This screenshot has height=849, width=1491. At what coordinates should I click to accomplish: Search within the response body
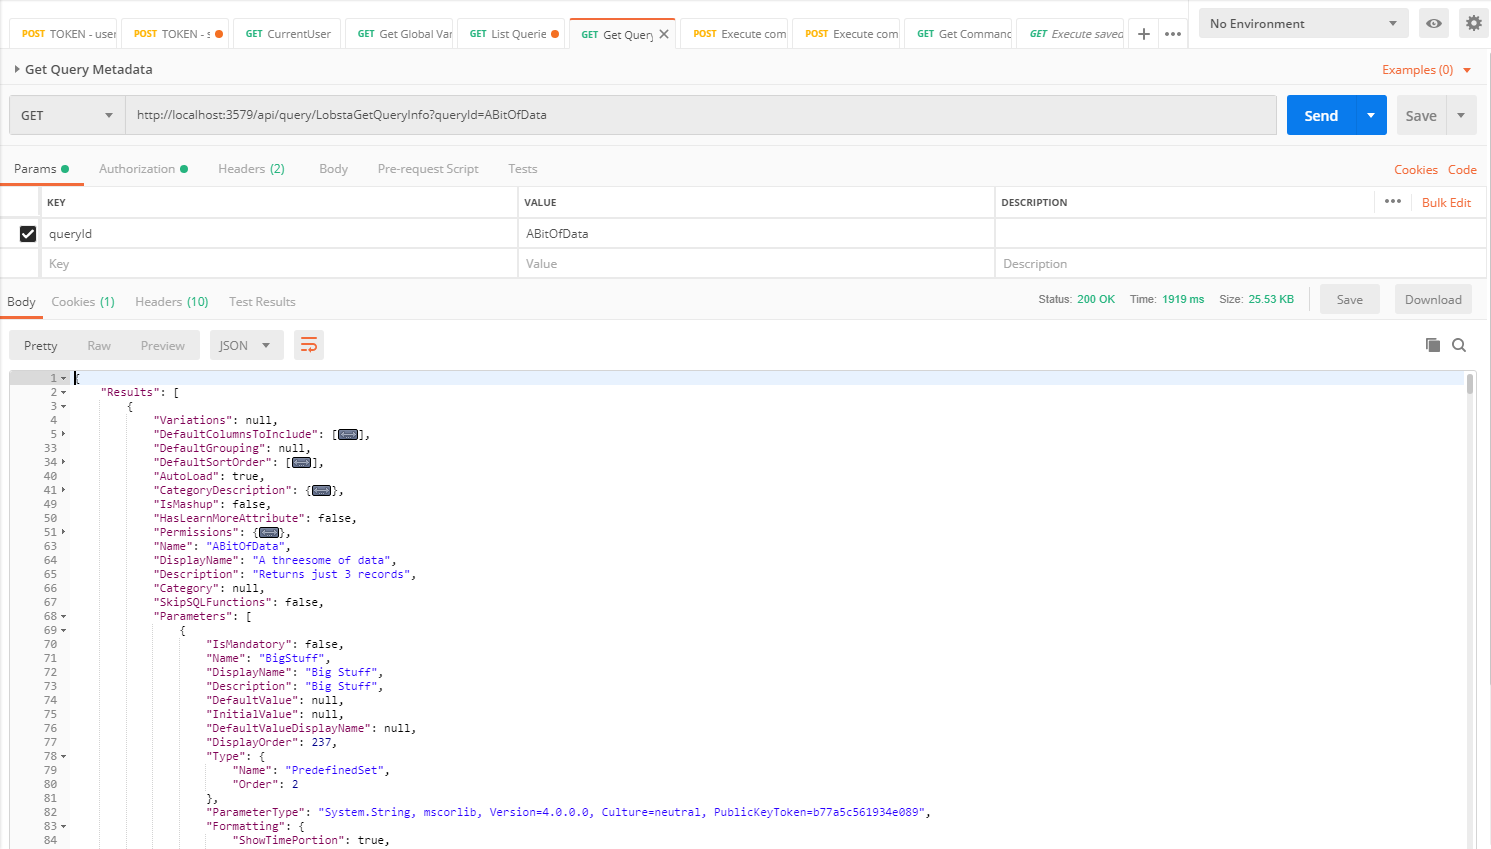click(1459, 345)
